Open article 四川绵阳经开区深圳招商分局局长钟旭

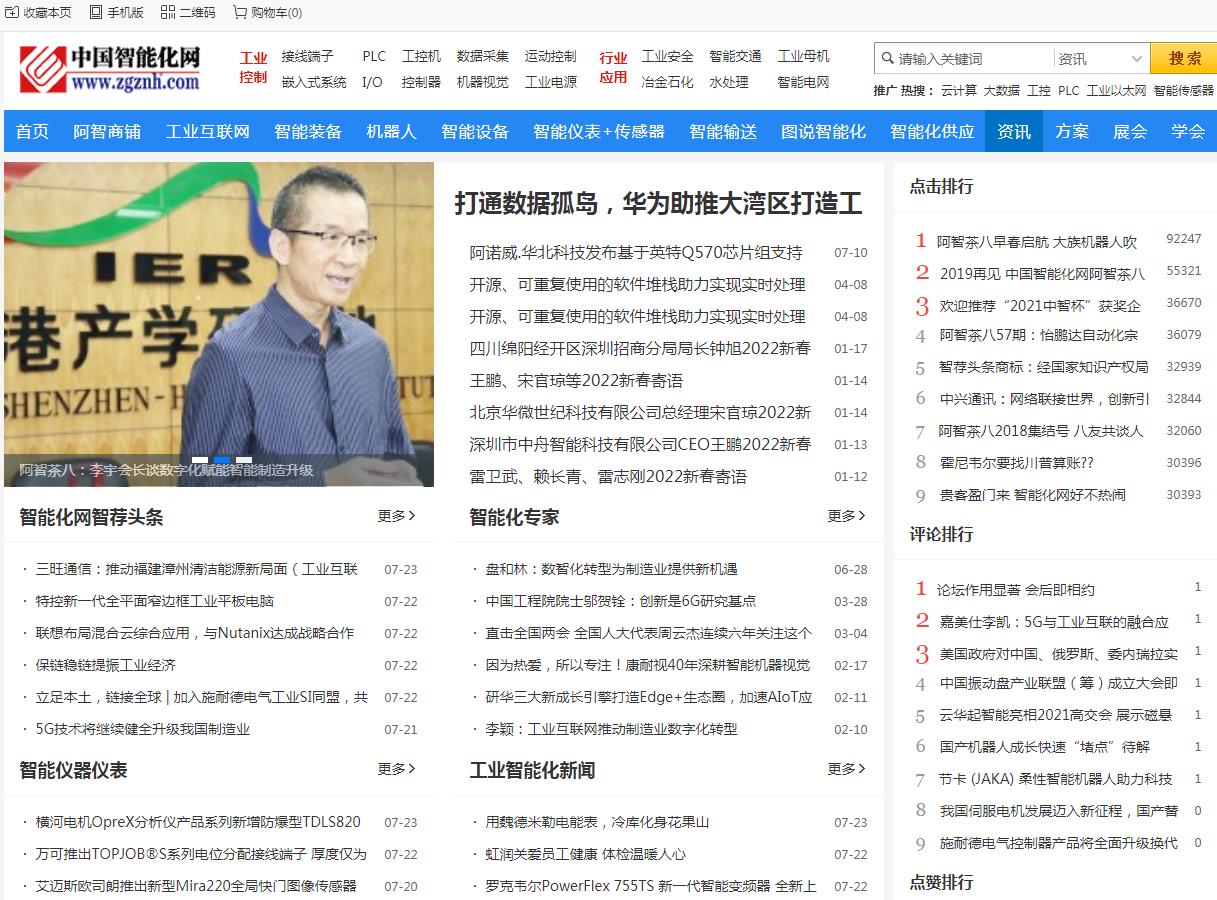point(640,349)
